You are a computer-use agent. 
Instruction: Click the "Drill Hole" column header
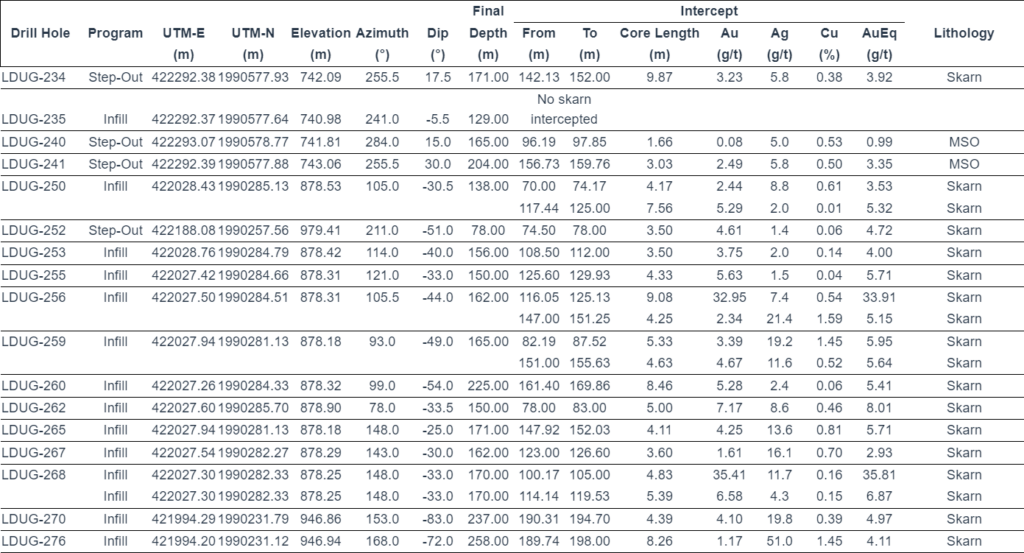[39, 33]
